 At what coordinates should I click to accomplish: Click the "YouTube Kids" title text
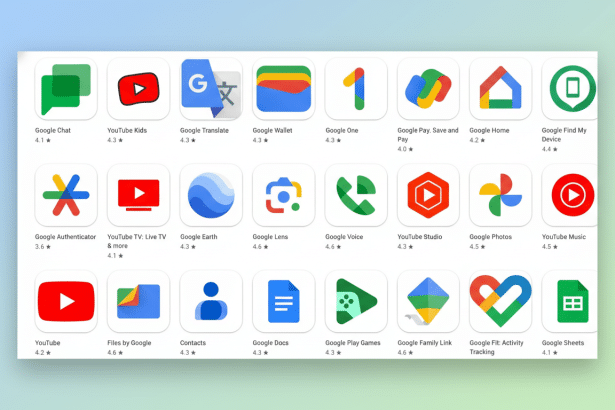click(127, 130)
